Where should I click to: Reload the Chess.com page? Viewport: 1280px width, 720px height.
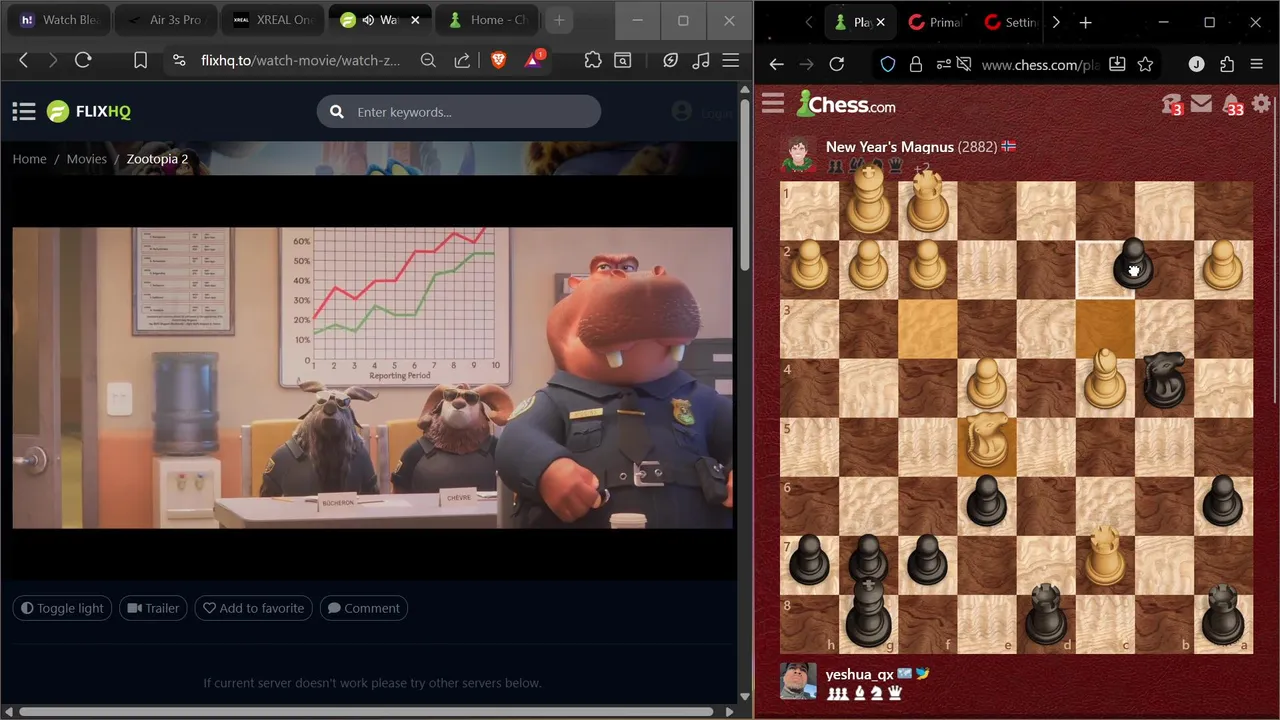[x=836, y=64]
